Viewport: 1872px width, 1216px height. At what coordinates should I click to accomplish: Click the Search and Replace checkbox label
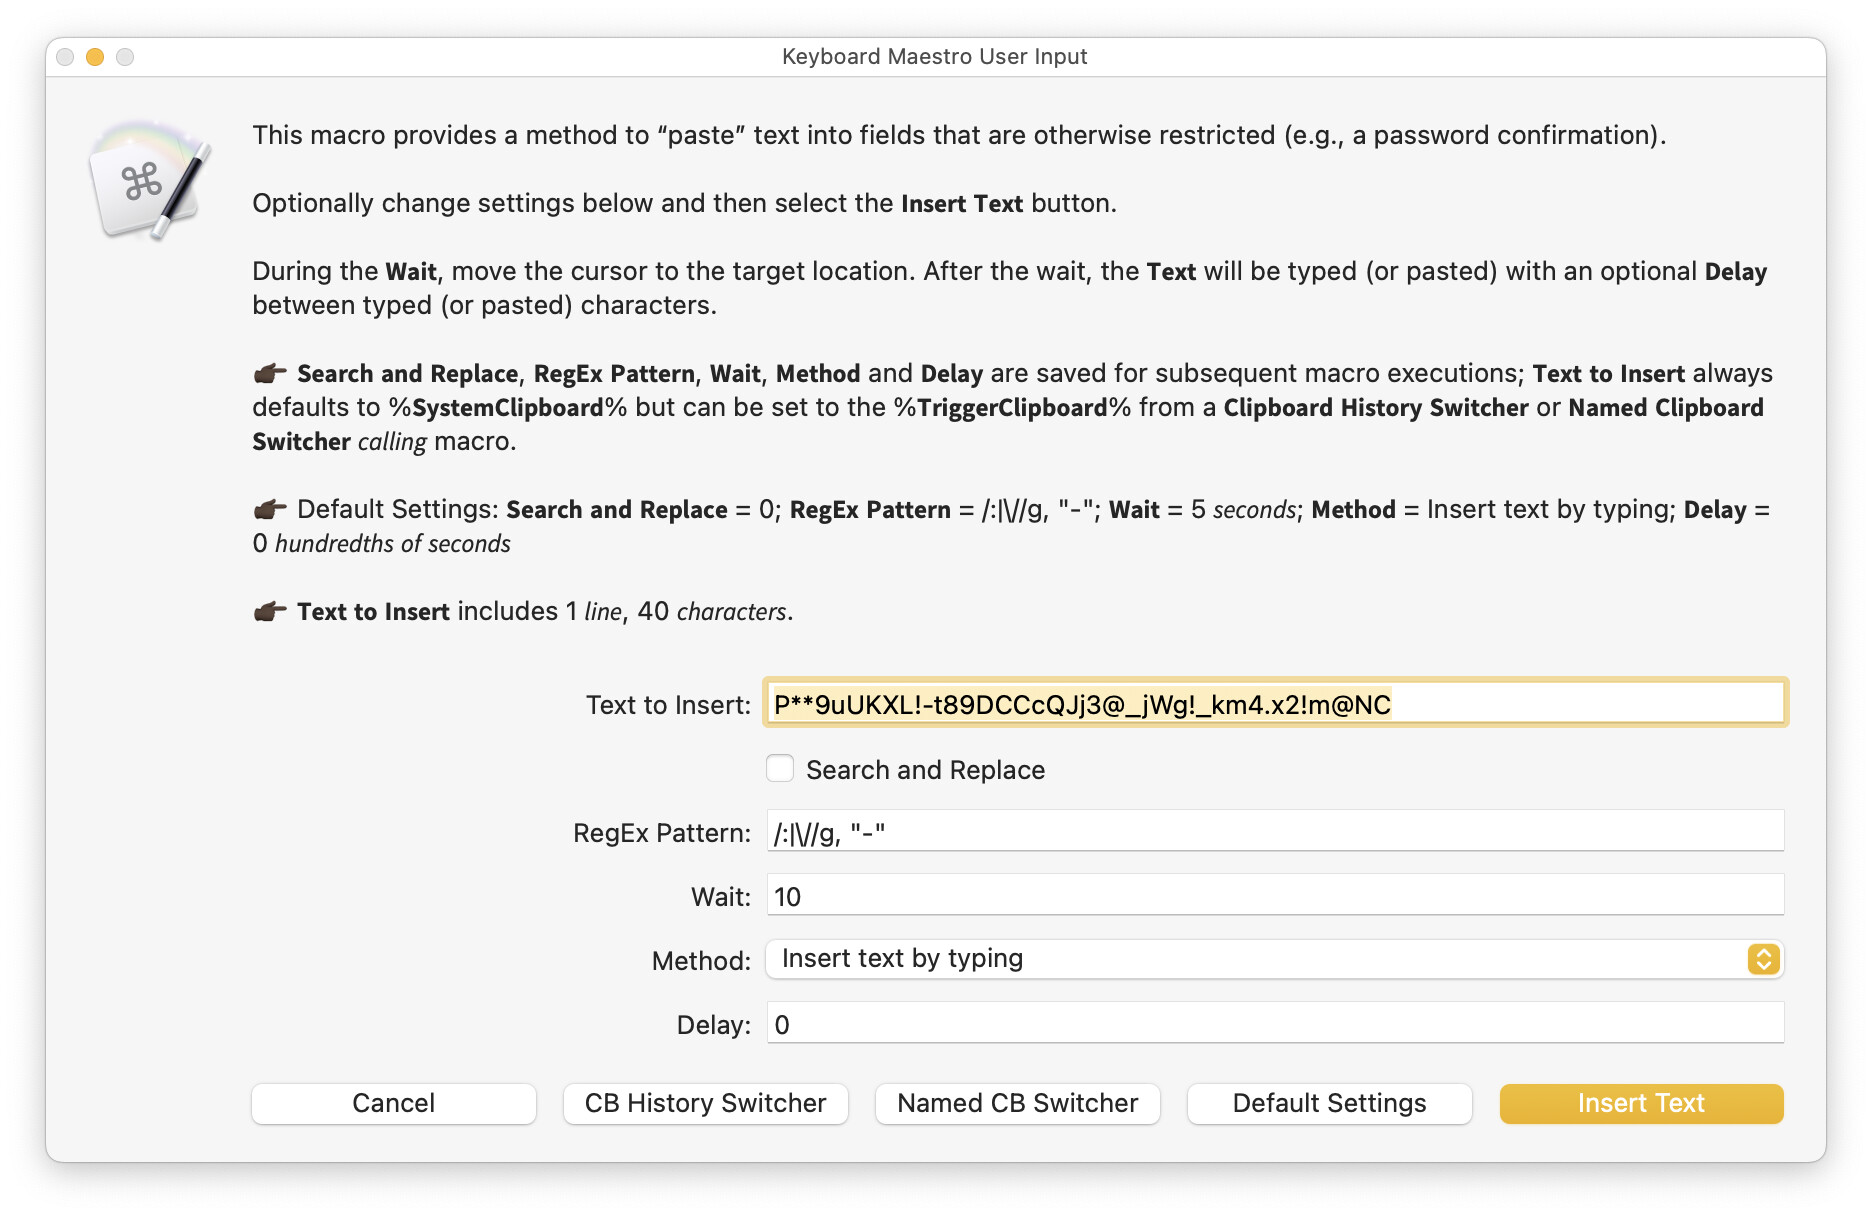tap(925, 770)
